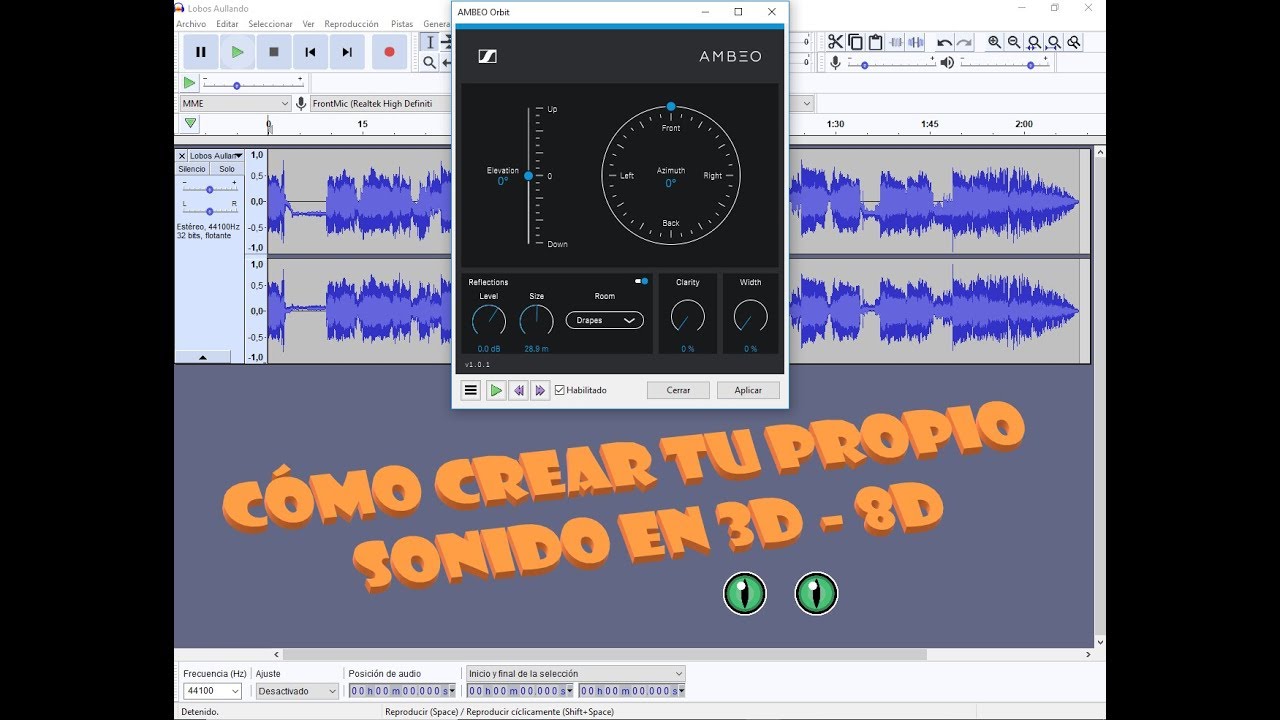Open the FrontMic recording device dropdown
This screenshot has height=720, width=1280.
(380, 103)
